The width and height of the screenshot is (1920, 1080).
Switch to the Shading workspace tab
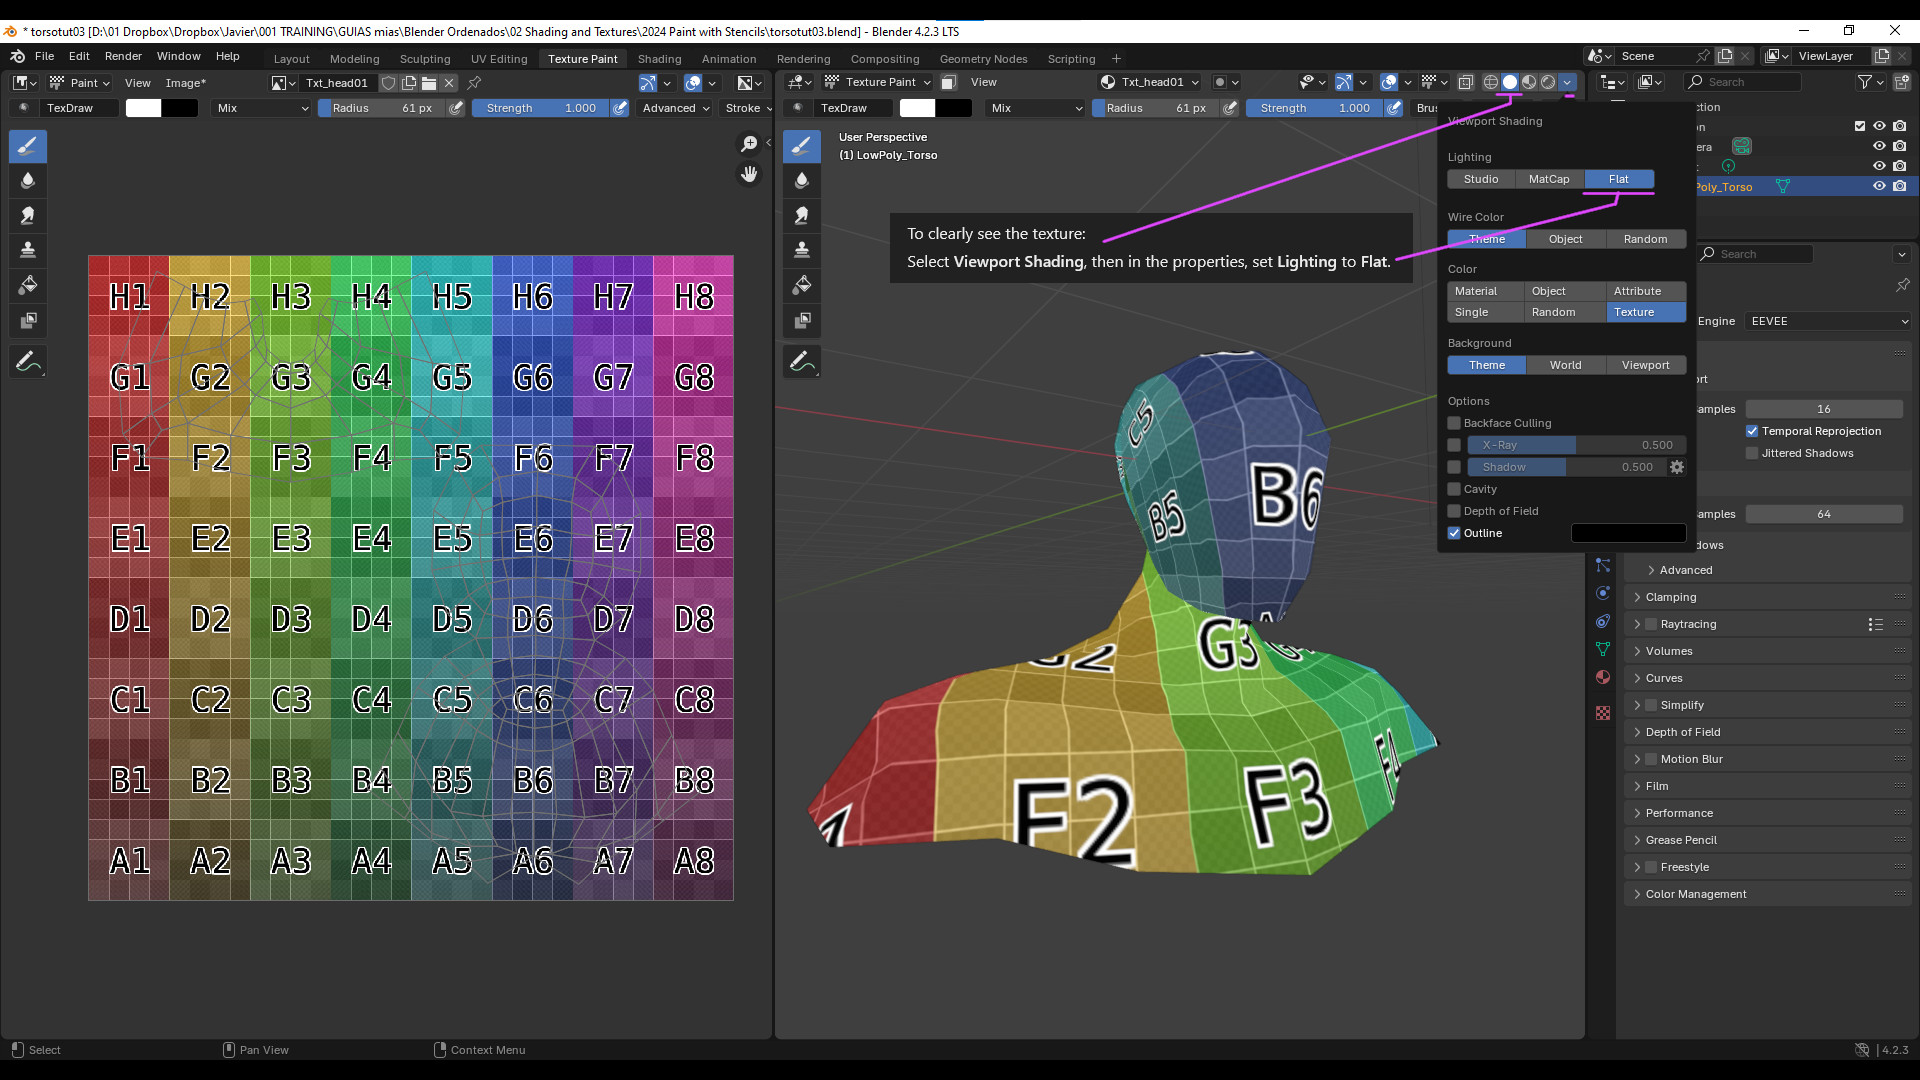tap(659, 59)
